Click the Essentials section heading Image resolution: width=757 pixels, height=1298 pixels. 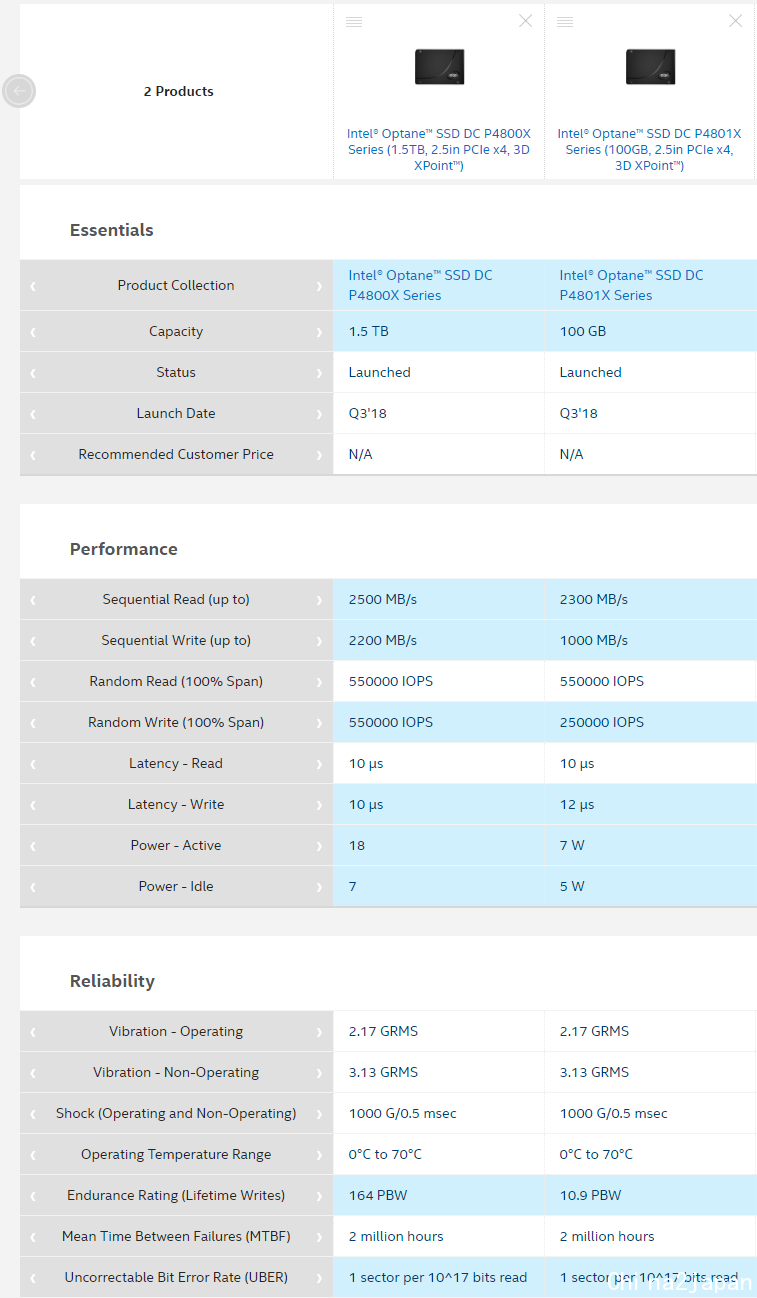pos(112,230)
